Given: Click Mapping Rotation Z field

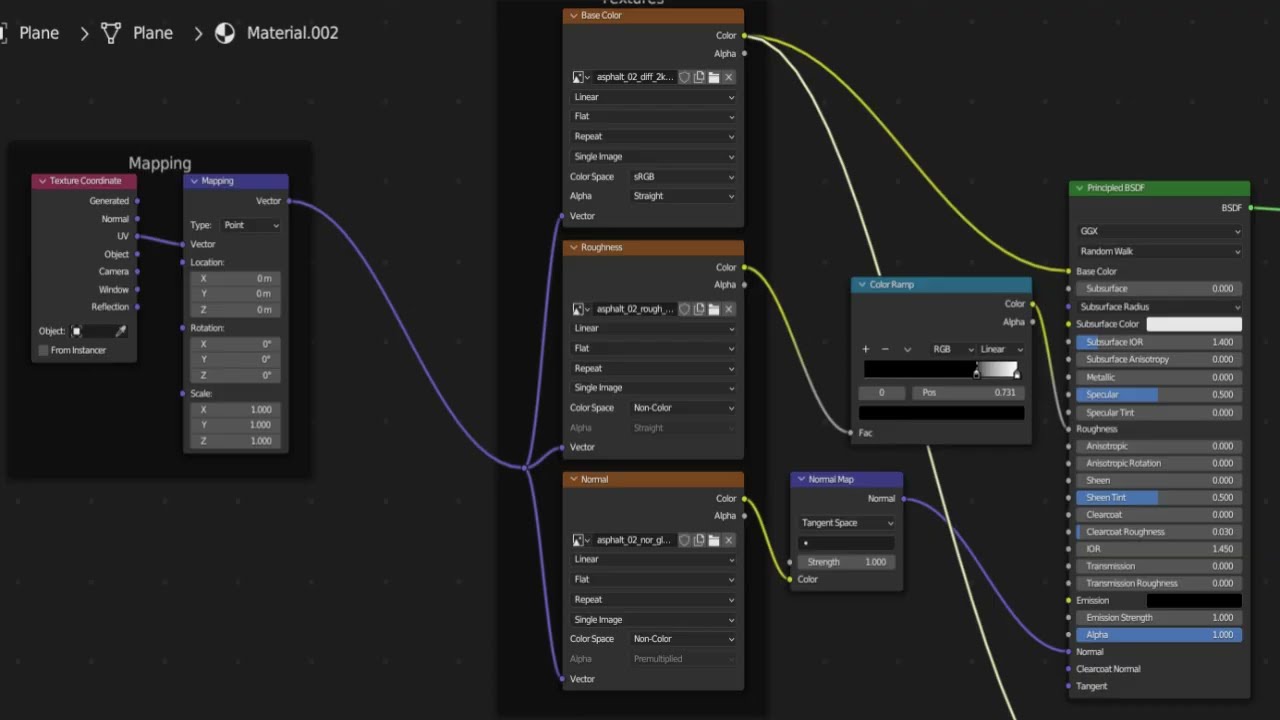Looking at the screenshot, I should 235,375.
